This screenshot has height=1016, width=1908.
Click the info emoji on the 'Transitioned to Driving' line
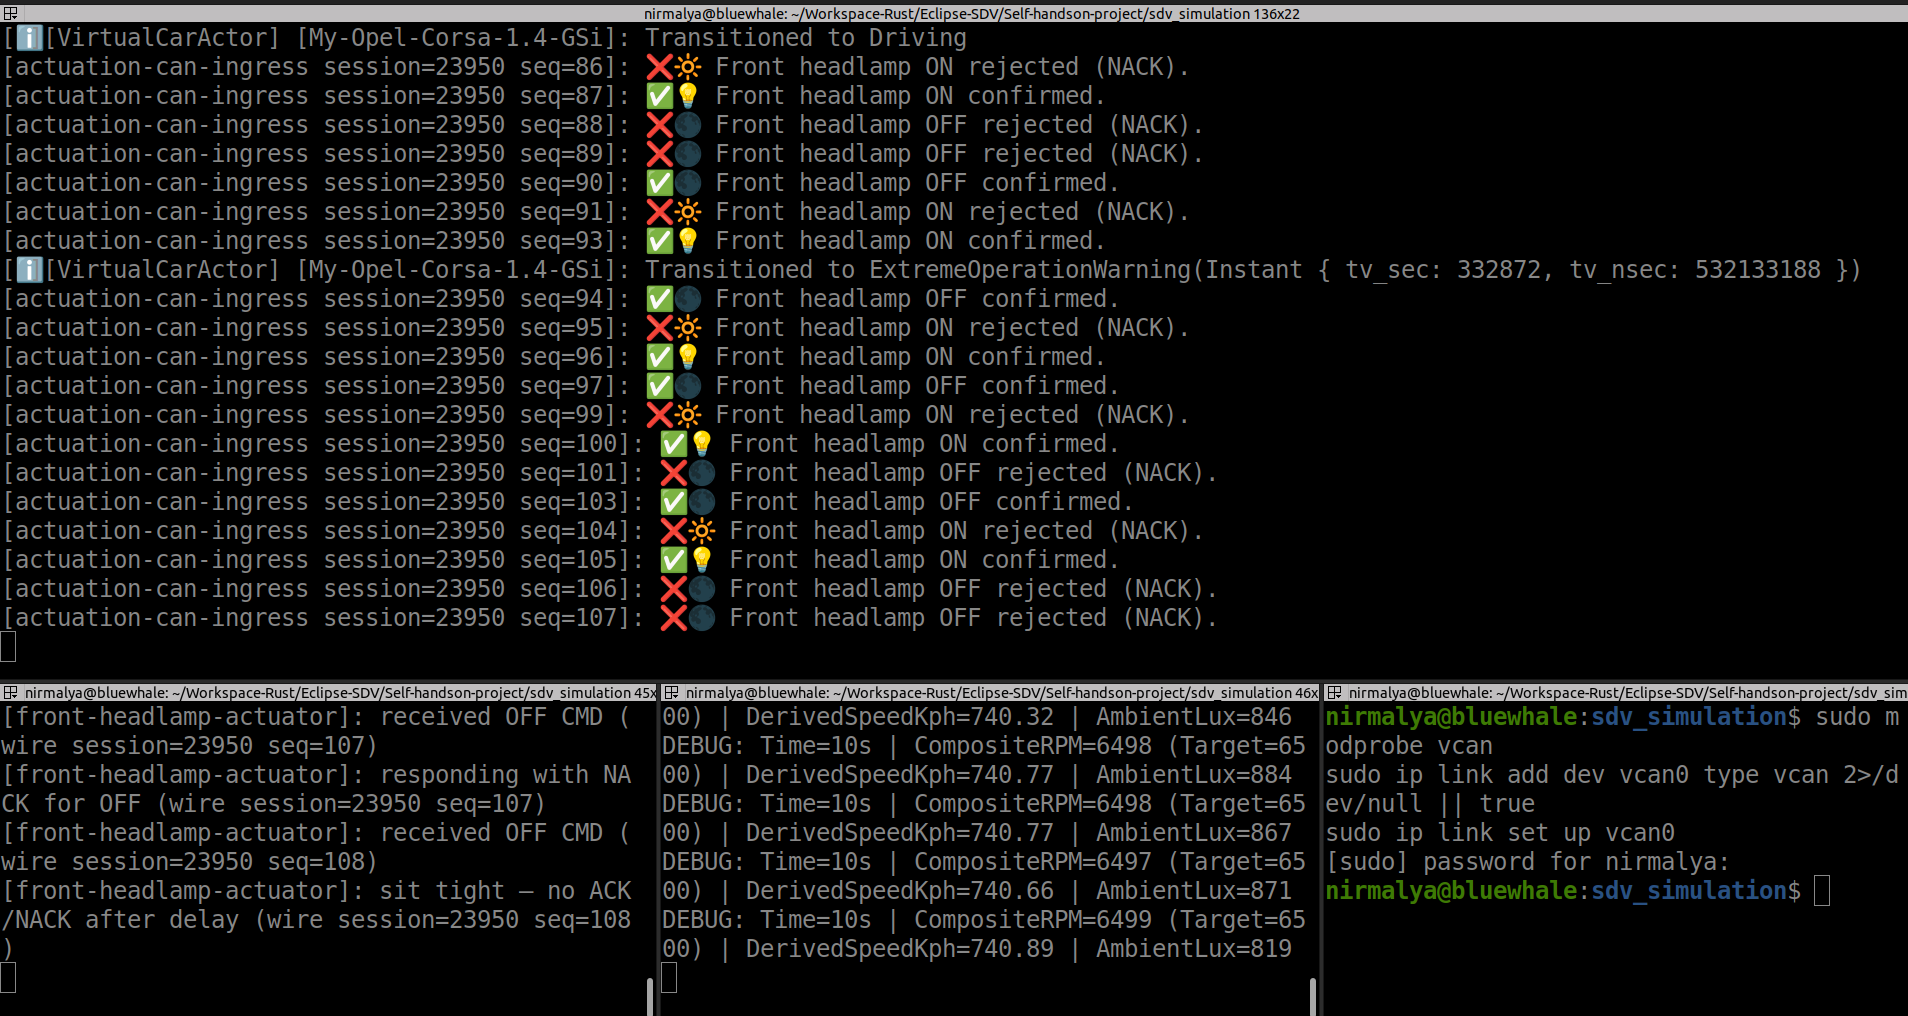[30, 38]
